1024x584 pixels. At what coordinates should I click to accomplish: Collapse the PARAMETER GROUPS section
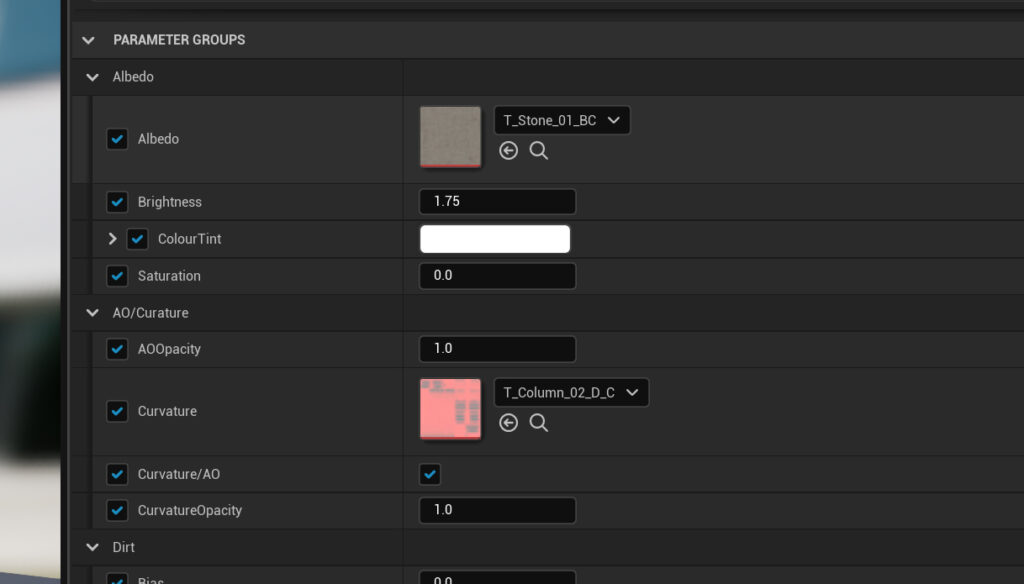[x=88, y=41]
